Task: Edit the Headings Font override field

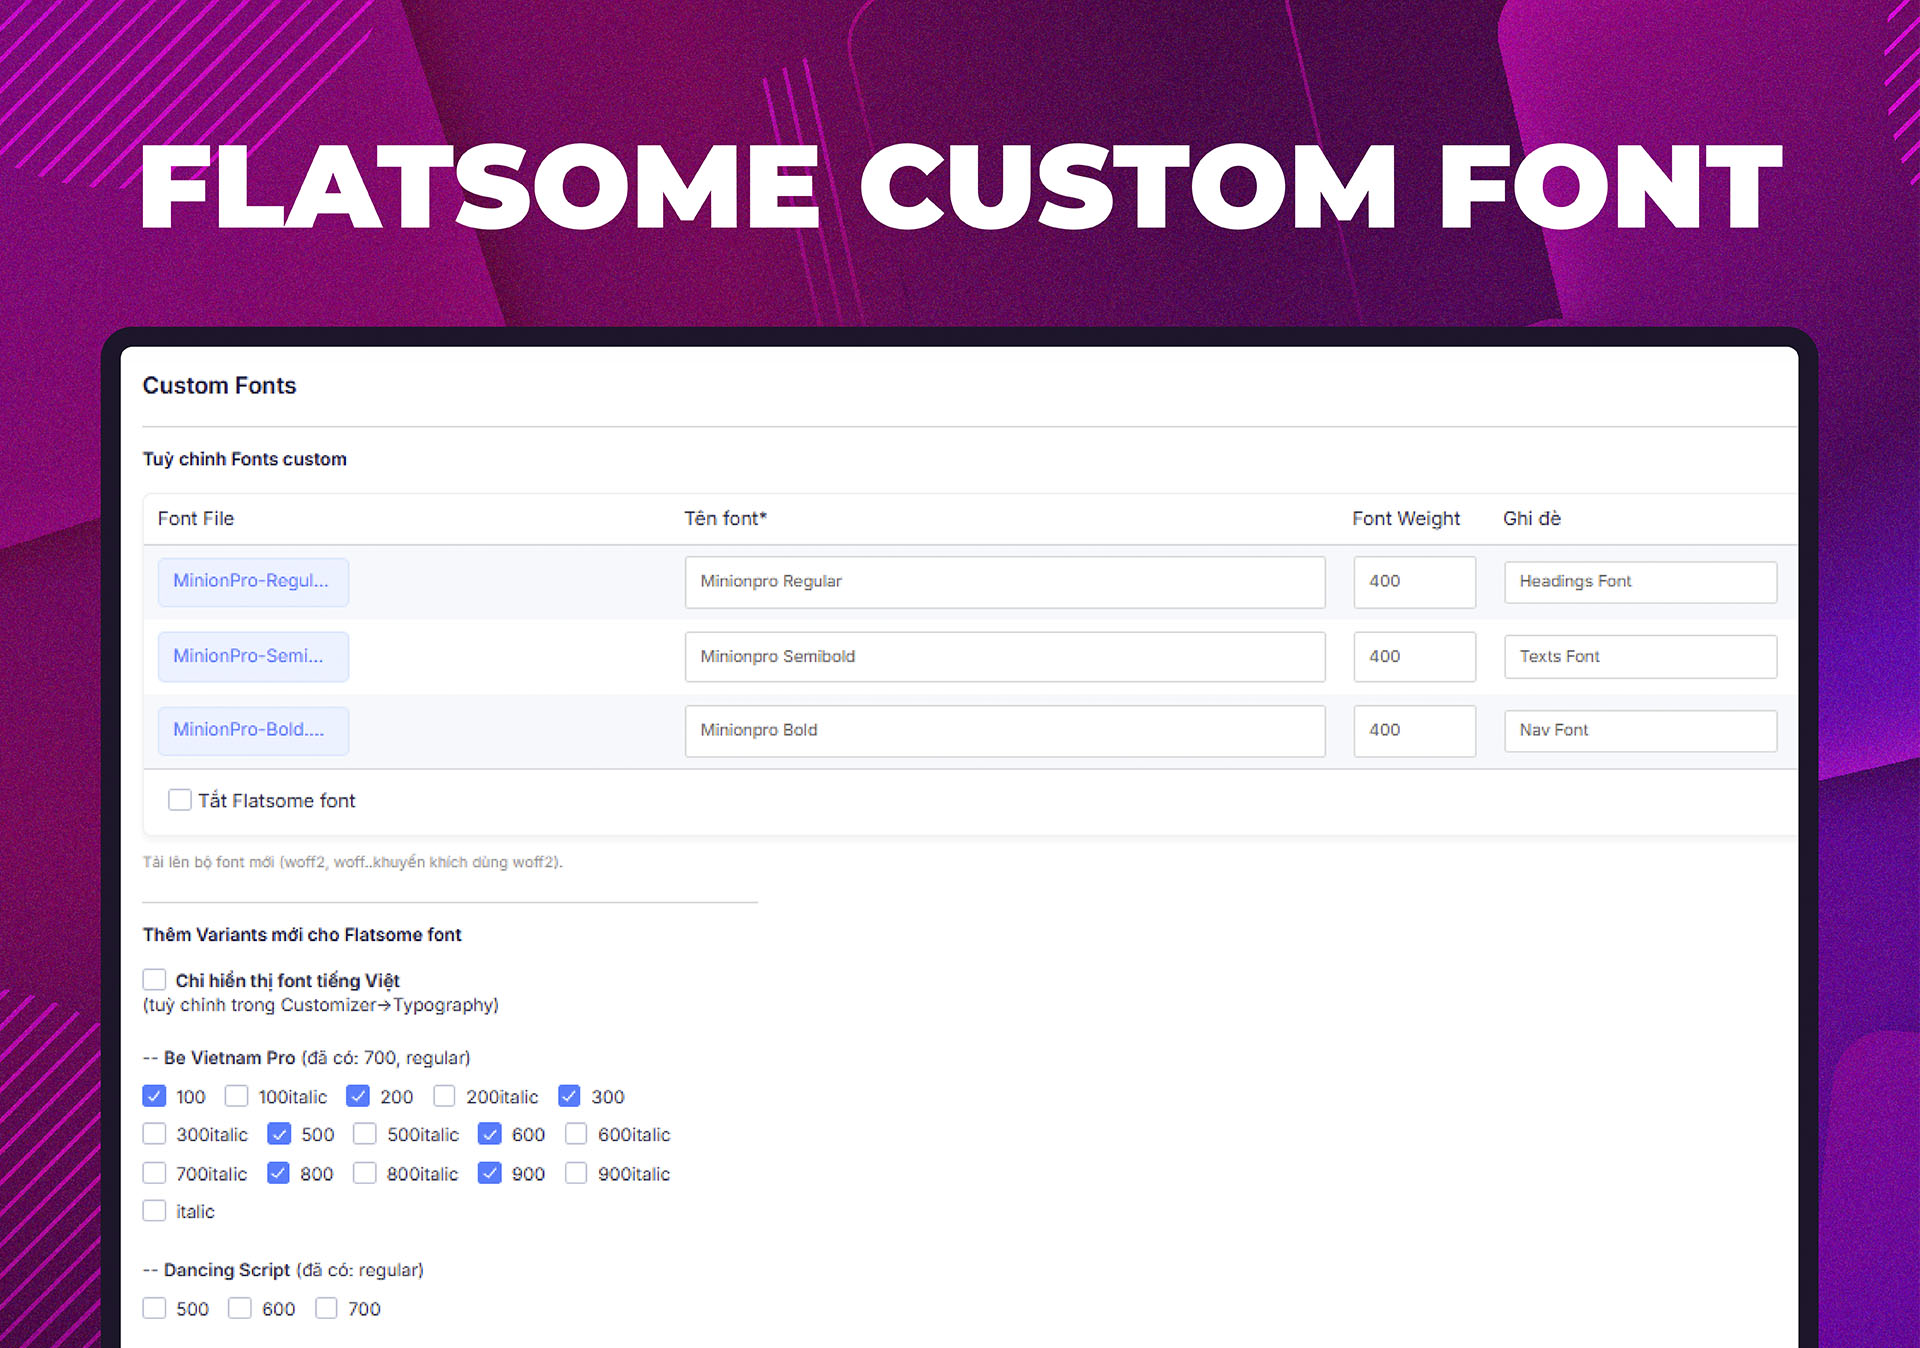Action: click(1640, 582)
